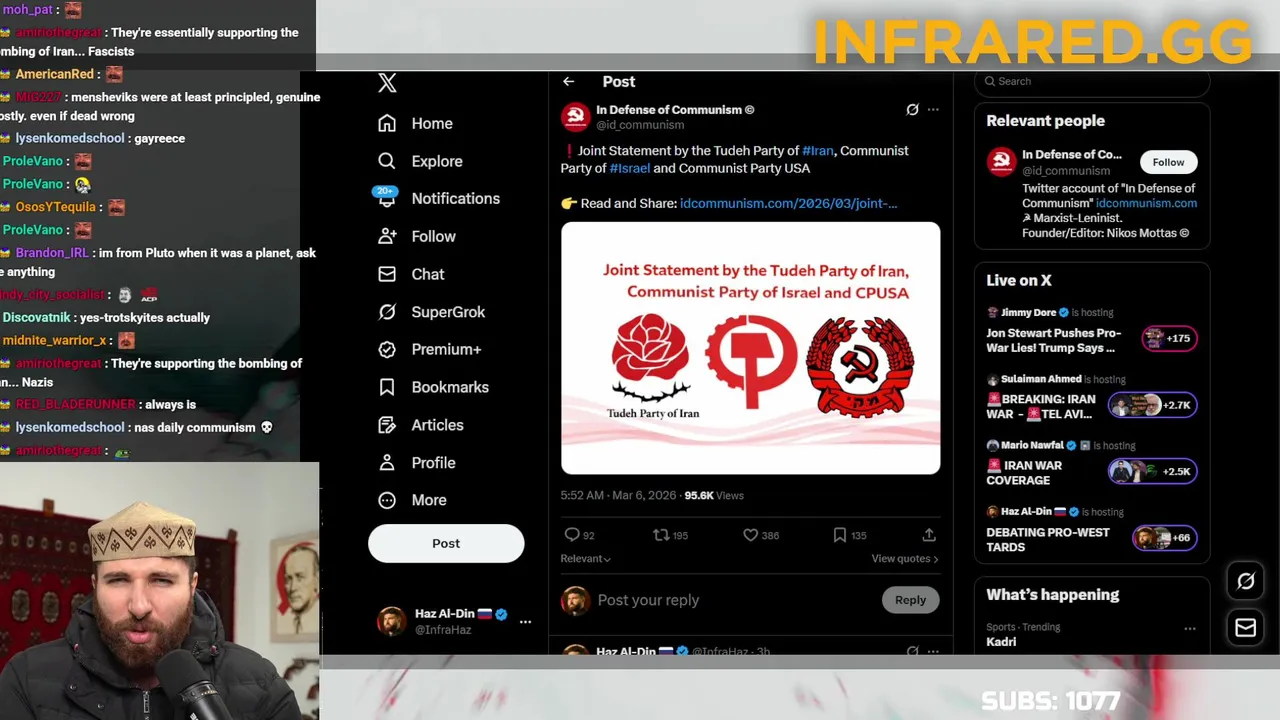Follow In Defense of Communism
Viewport: 1280px width, 720px height.
click(x=1168, y=162)
